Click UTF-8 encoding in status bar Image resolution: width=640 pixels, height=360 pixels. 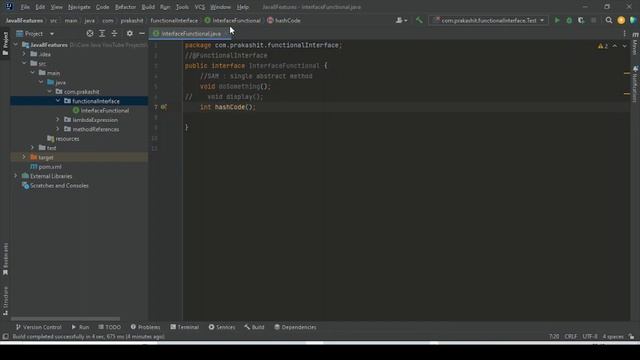[589, 336]
